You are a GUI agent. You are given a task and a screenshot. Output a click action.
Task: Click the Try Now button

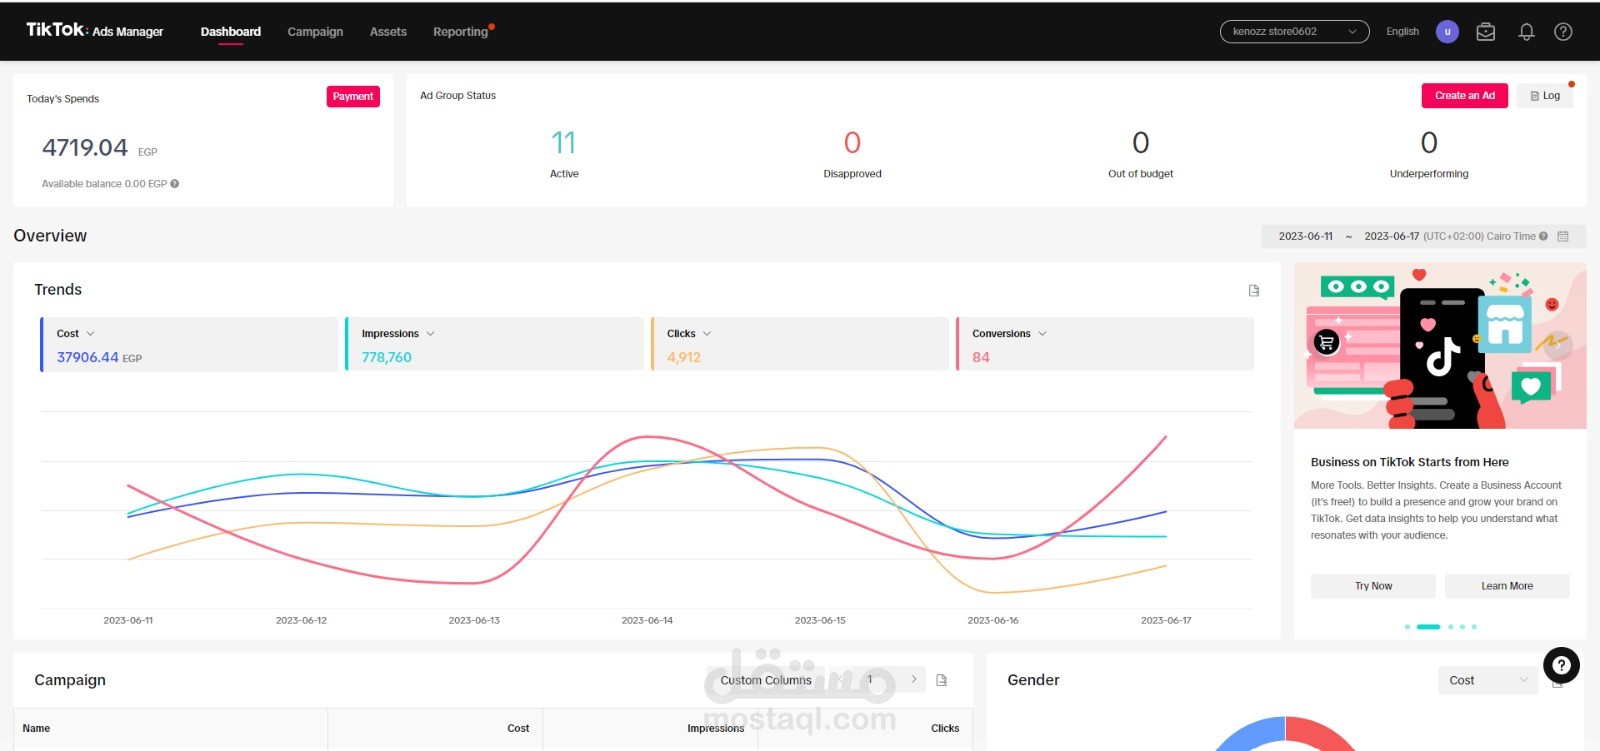pos(1373,586)
